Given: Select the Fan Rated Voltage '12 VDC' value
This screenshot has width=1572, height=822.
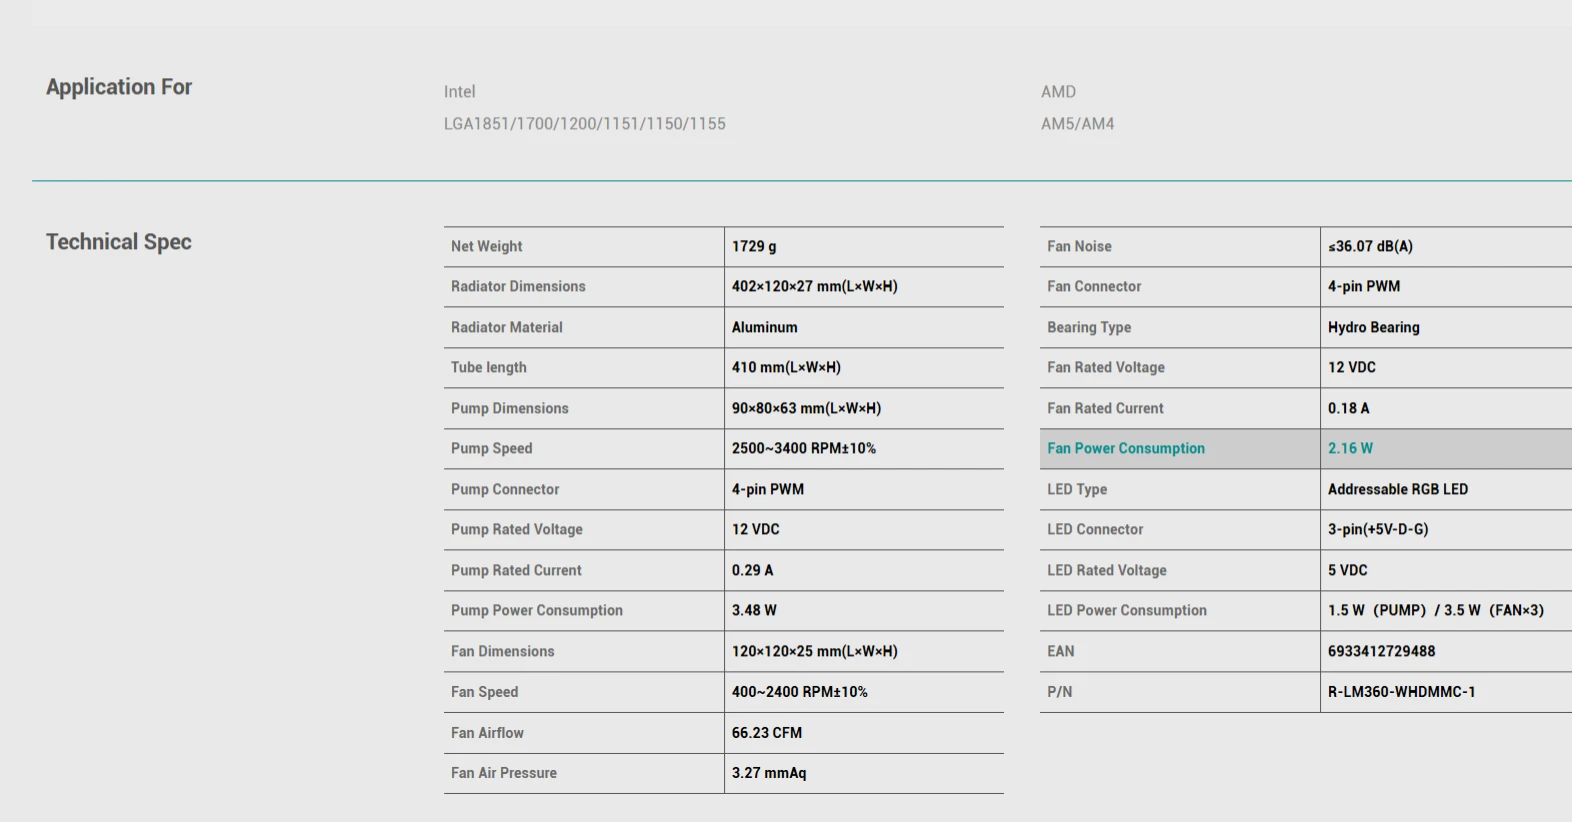Looking at the screenshot, I should point(1352,367).
